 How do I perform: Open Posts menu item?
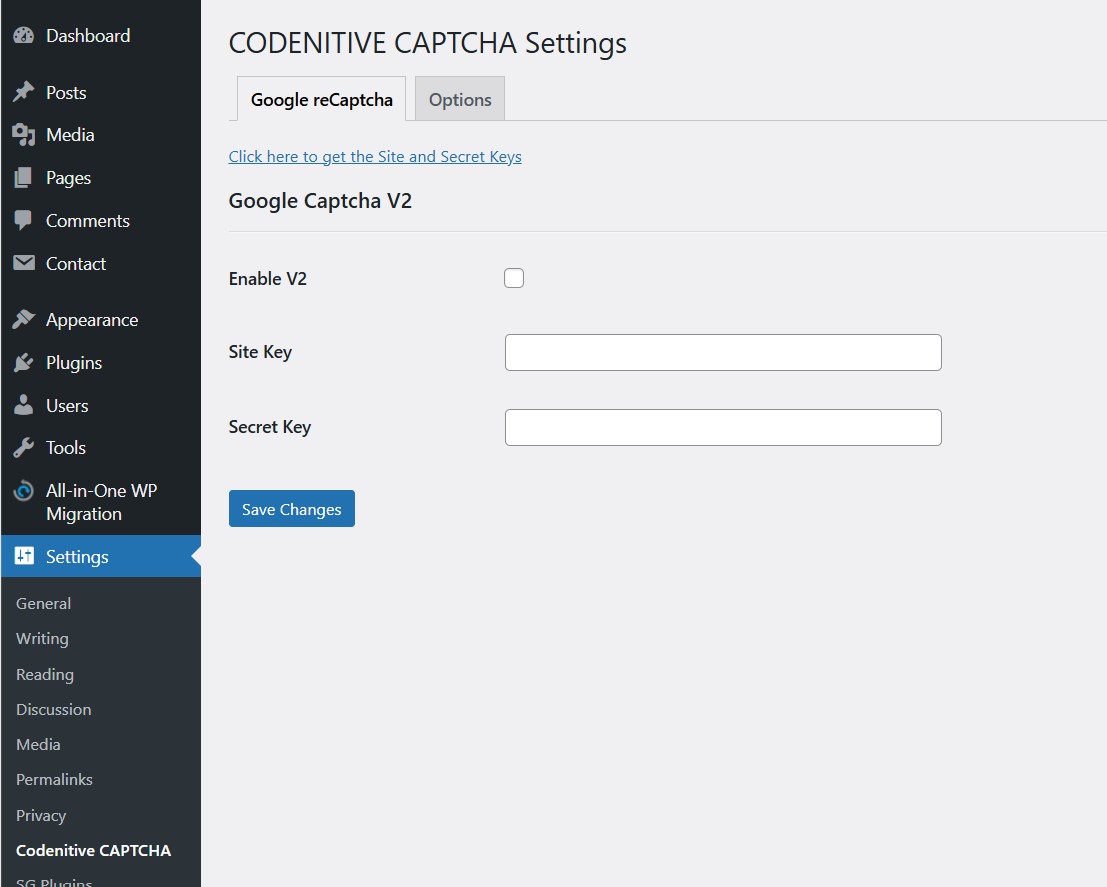[x=66, y=93]
